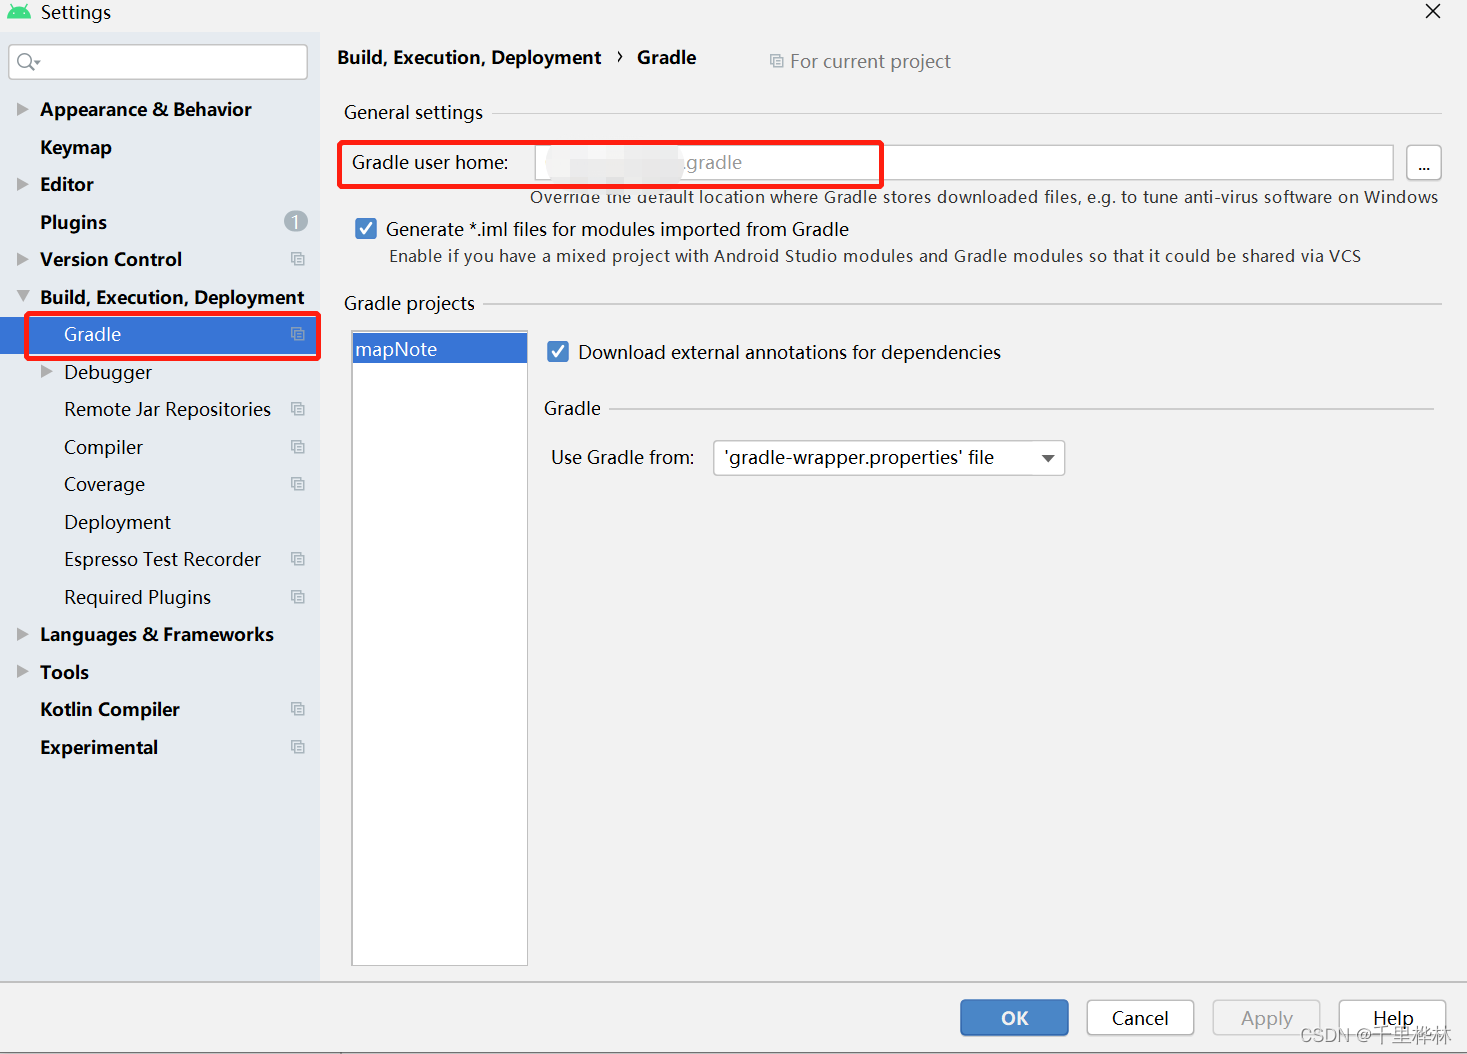Click project-level icon beside Experimental

(297, 747)
